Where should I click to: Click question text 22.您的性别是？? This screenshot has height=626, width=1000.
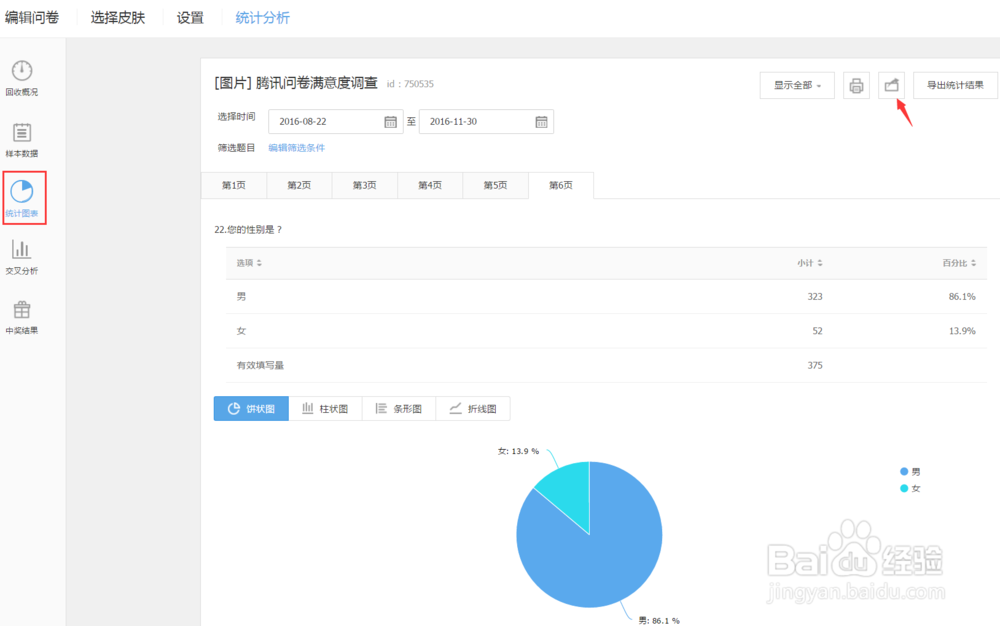pyautogui.click(x=248, y=229)
